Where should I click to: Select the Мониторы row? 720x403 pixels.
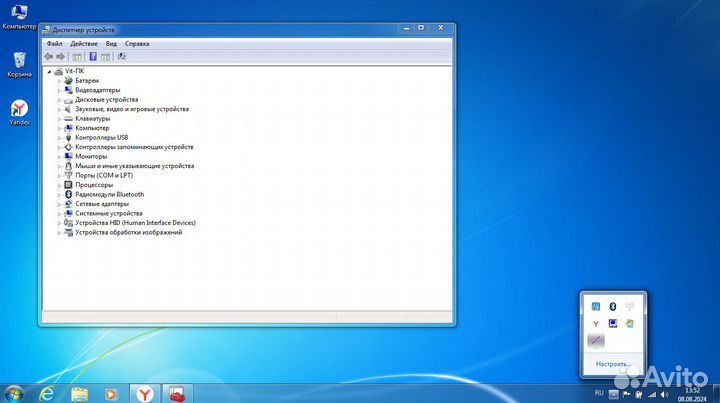point(91,157)
